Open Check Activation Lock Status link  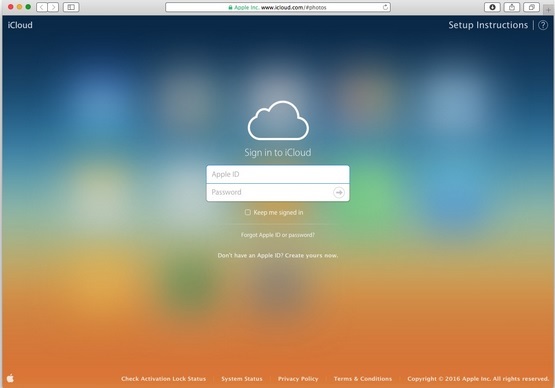(x=163, y=378)
